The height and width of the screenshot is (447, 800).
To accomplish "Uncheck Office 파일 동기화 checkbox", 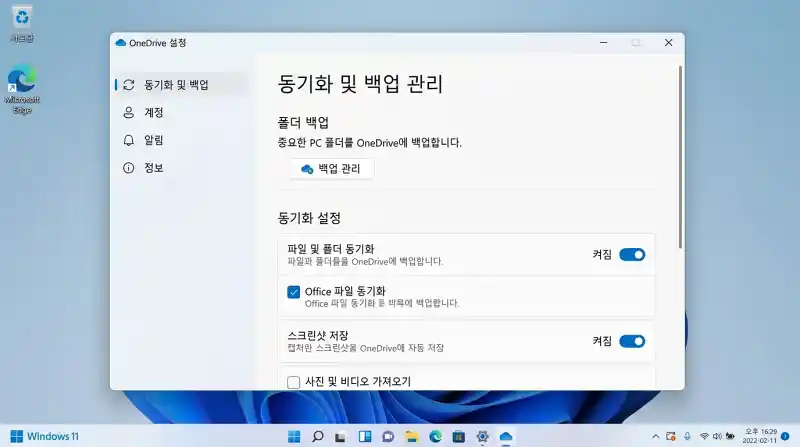I will point(293,292).
